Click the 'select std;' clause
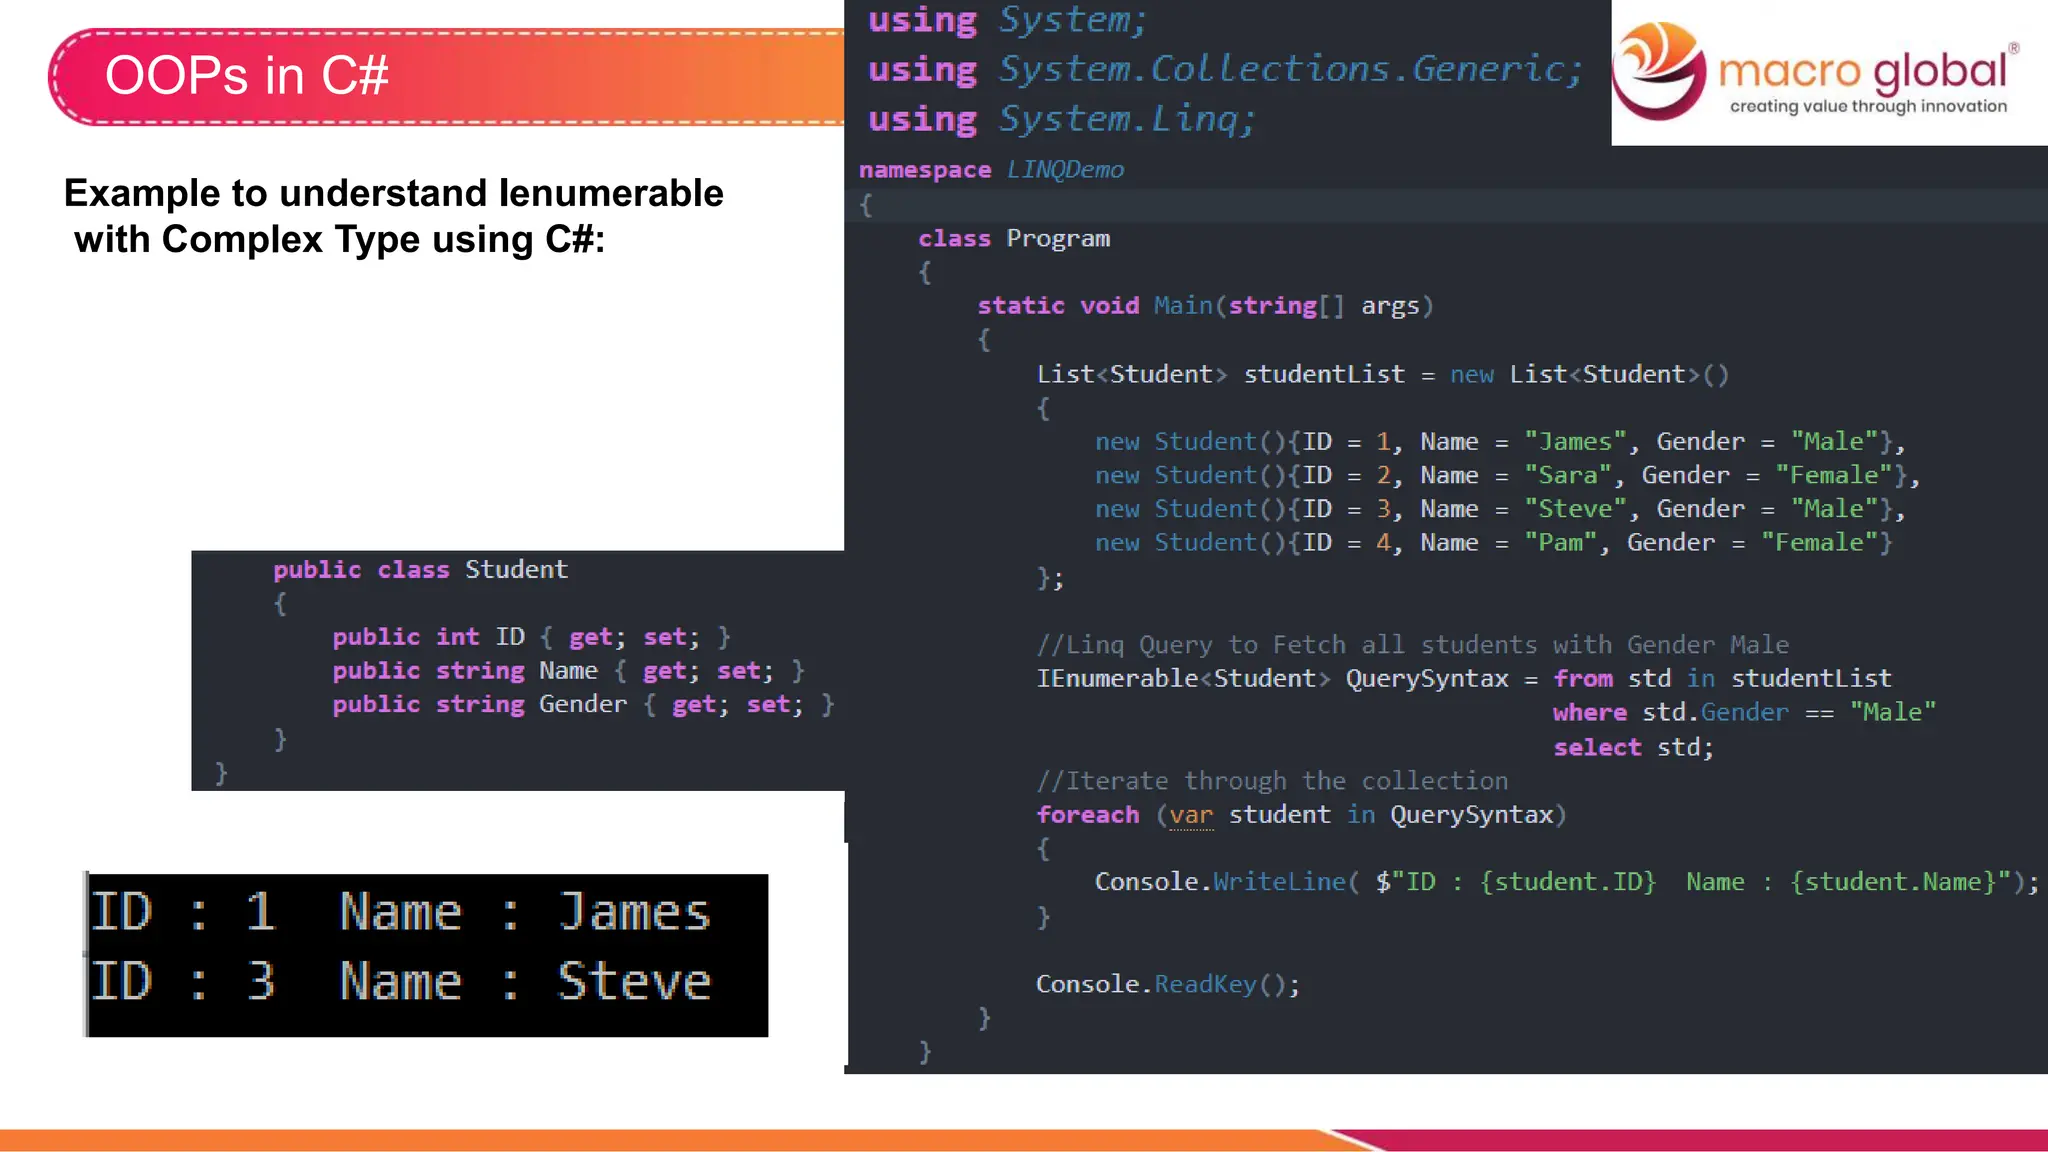2048x1152 pixels. (1633, 747)
